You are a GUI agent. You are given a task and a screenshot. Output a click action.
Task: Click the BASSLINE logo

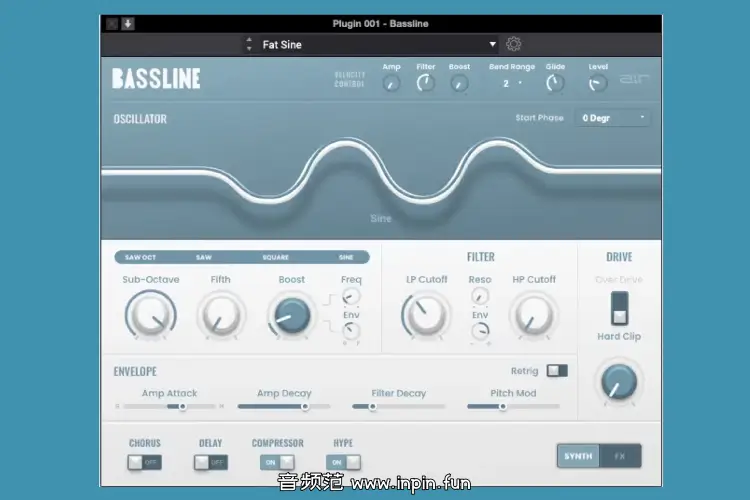[x=156, y=79]
